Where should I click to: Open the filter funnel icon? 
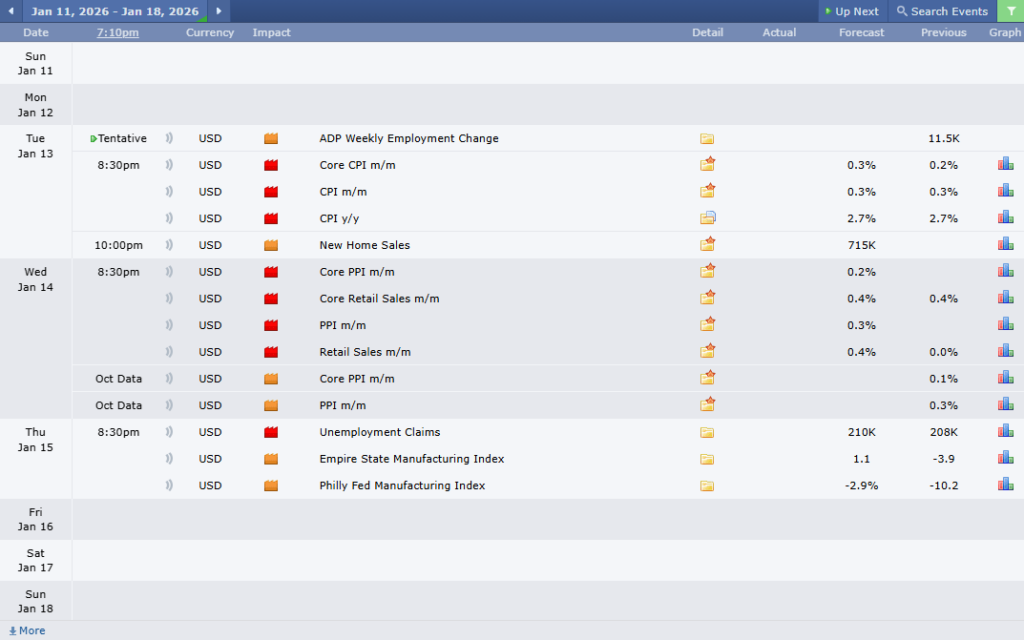[1010, 11]
